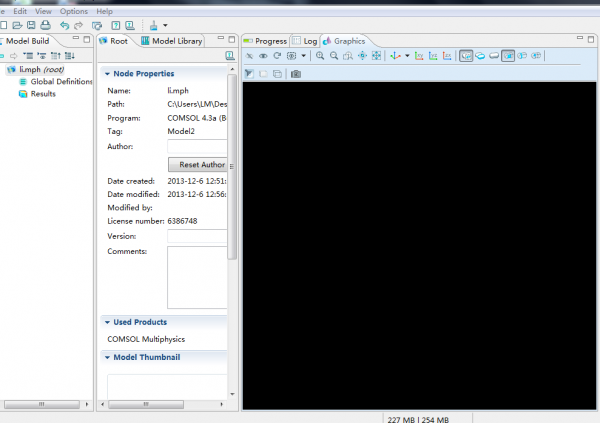Take an image snapshot with camera icon
Viewport: 600px width, 423px height.
(296, 73)
